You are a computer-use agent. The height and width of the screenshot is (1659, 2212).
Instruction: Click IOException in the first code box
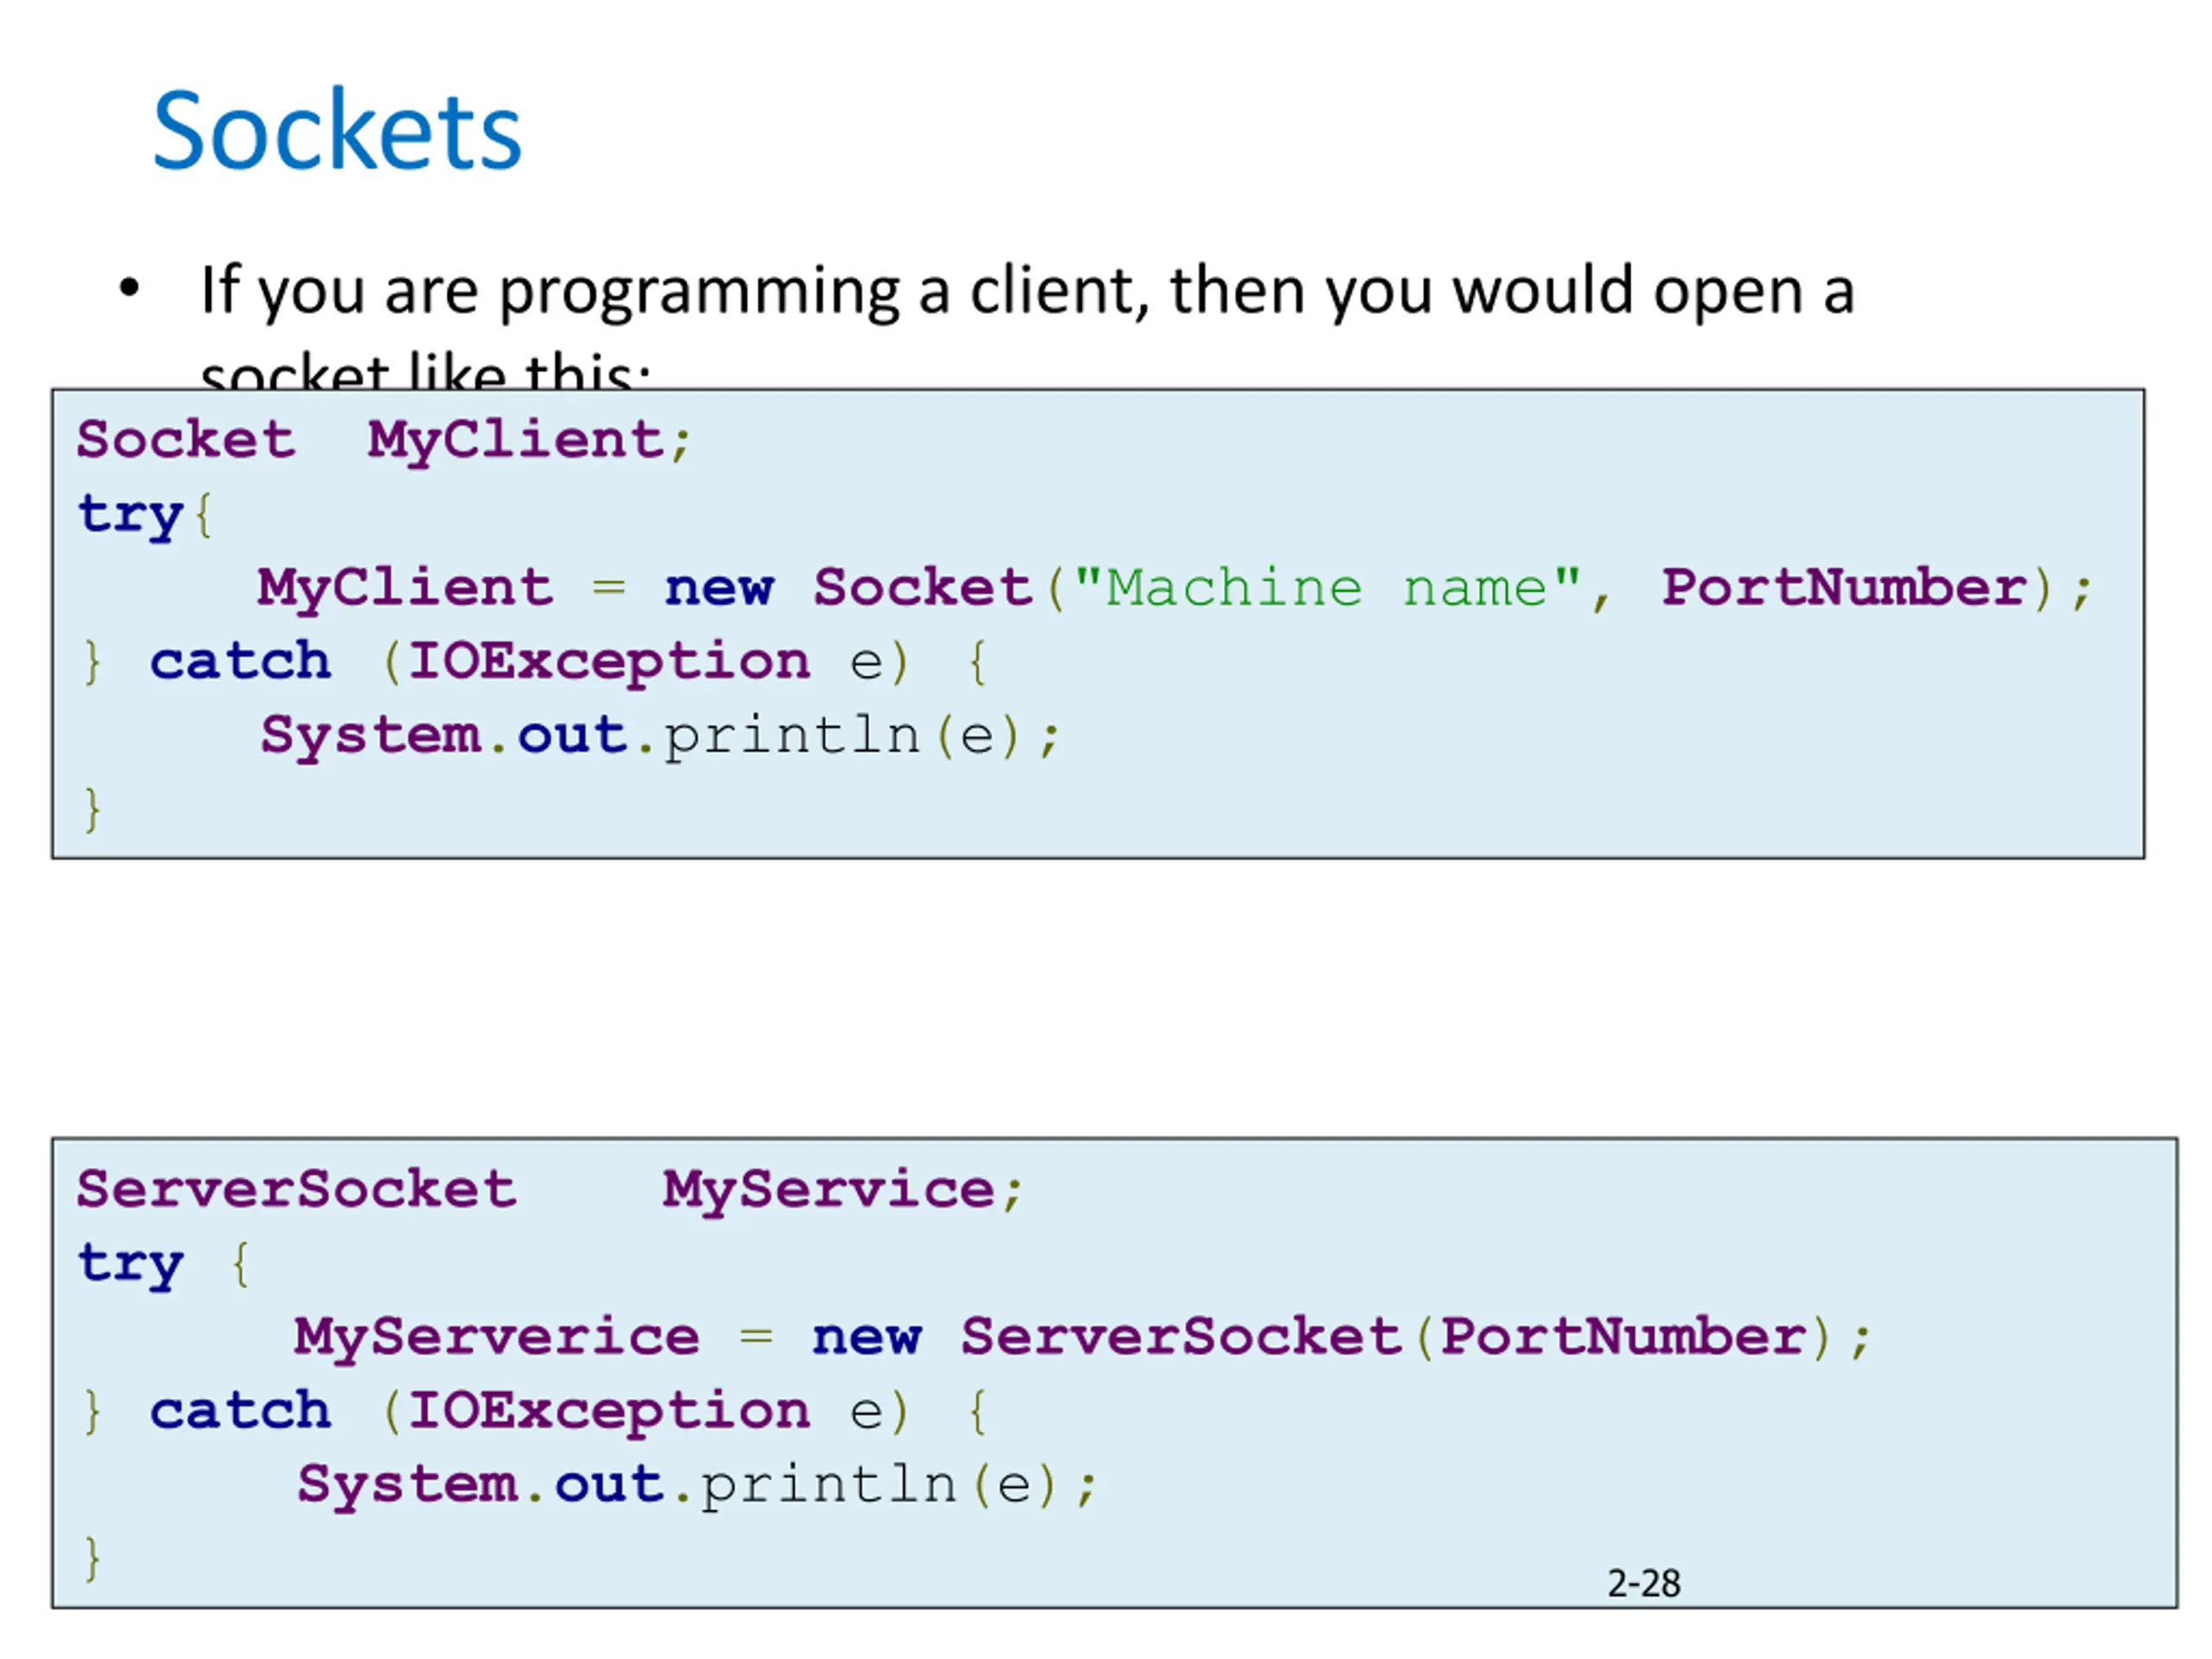coord(609,662)
